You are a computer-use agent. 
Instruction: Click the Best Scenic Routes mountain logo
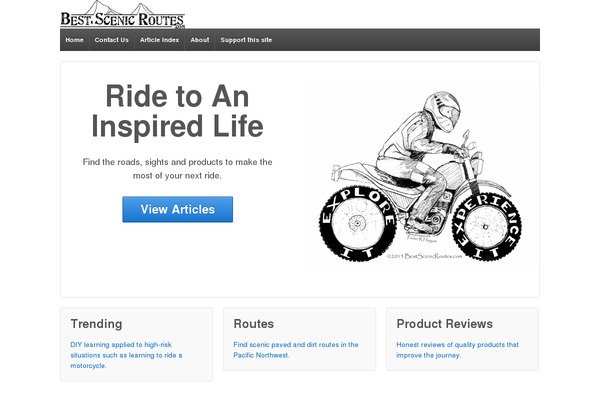(122, 14)
